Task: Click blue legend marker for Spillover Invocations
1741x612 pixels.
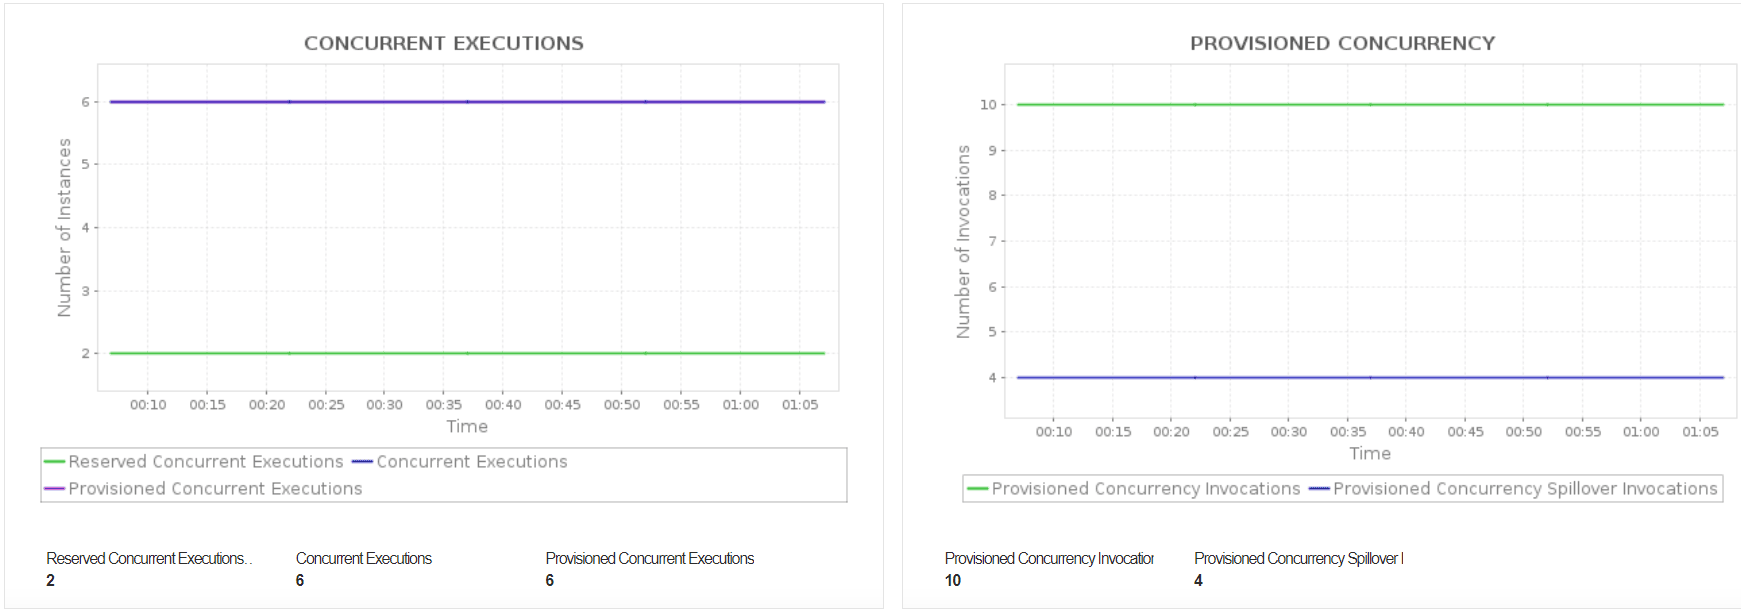Action: pos(1319,489)
